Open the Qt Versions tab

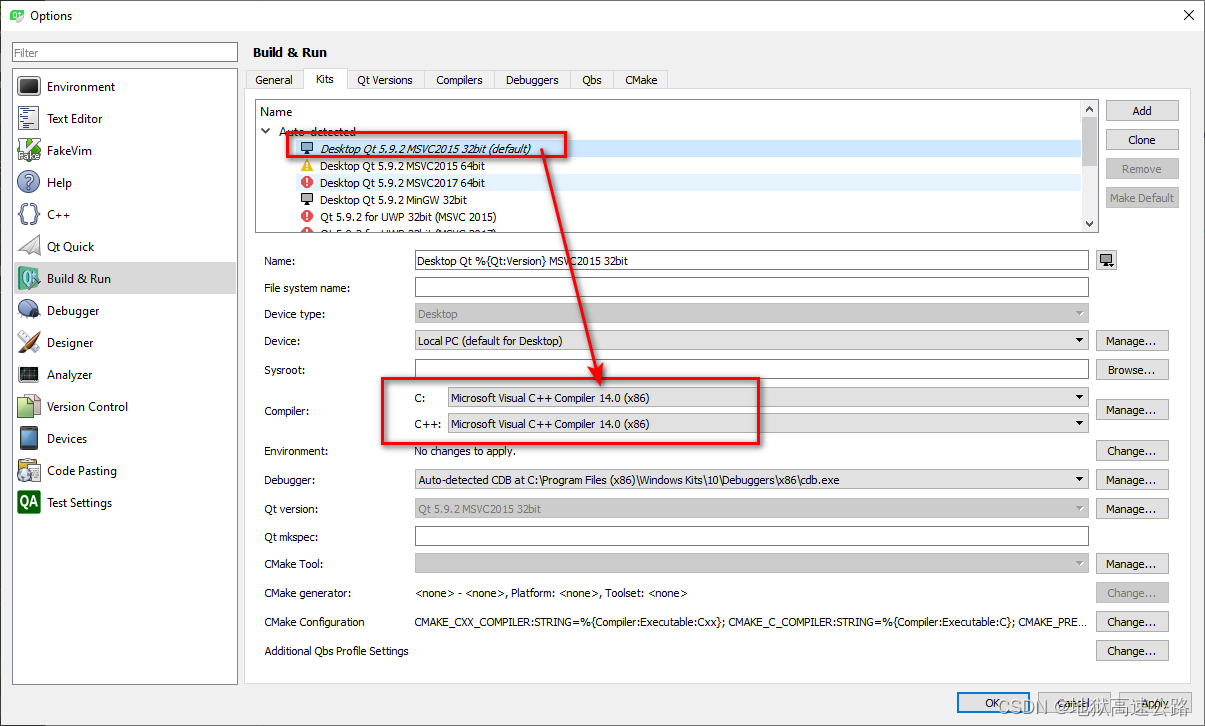coord(385,80)
